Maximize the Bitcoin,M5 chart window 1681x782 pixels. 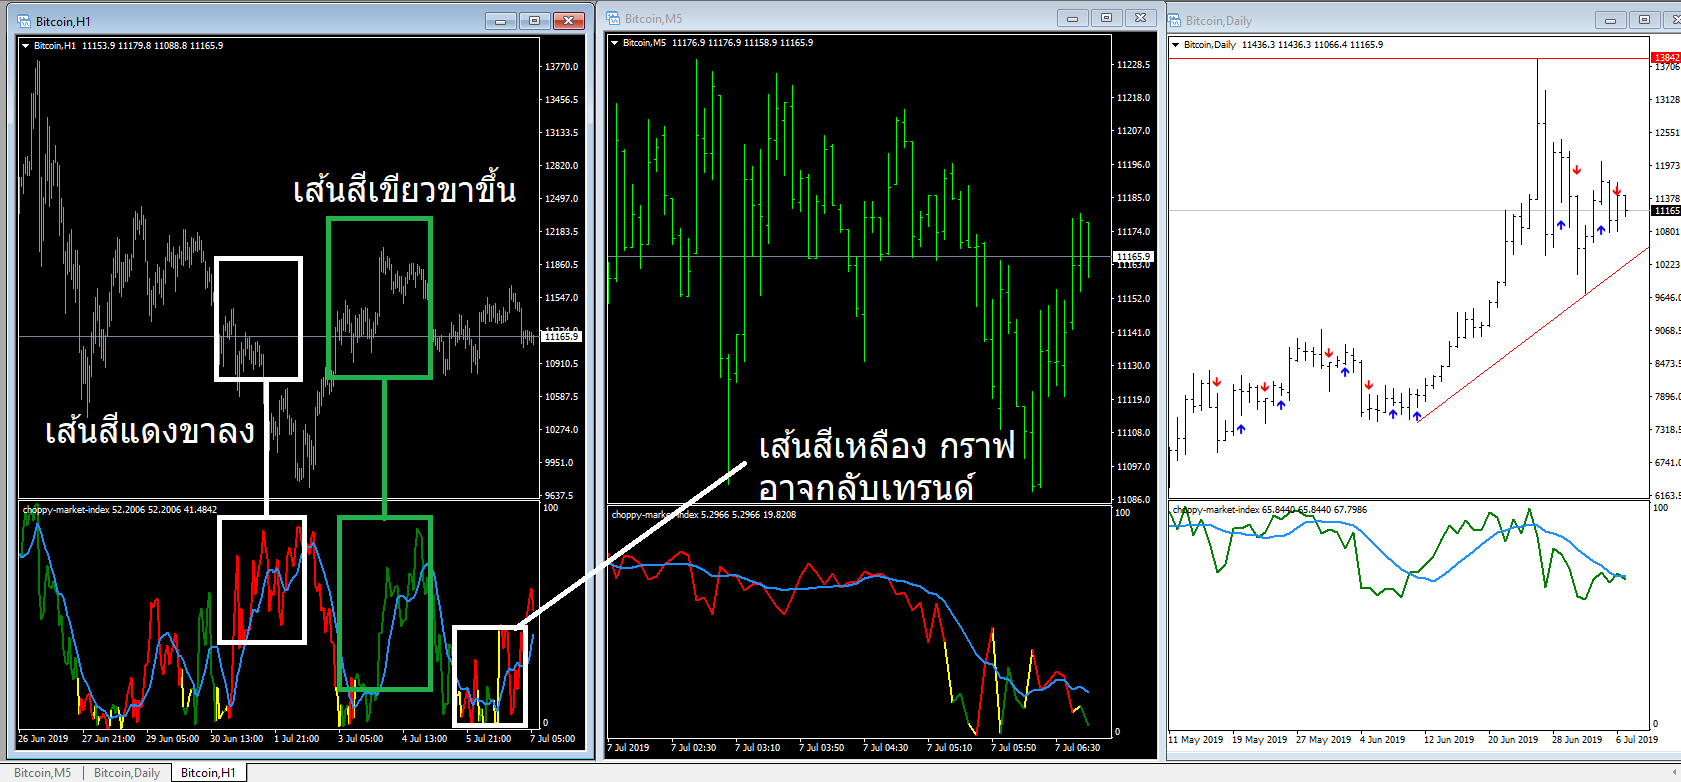[x=1106, y=18]
